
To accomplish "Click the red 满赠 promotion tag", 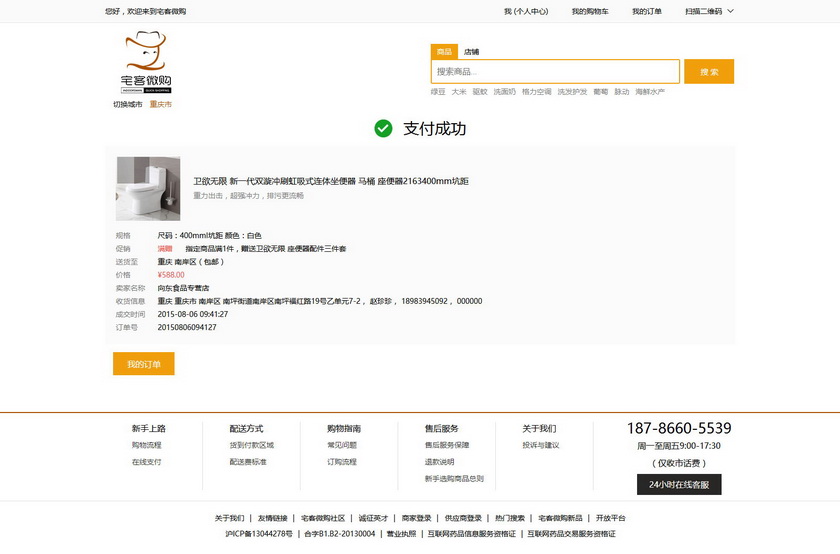I will pyautogui.click(x=165, y=249).
